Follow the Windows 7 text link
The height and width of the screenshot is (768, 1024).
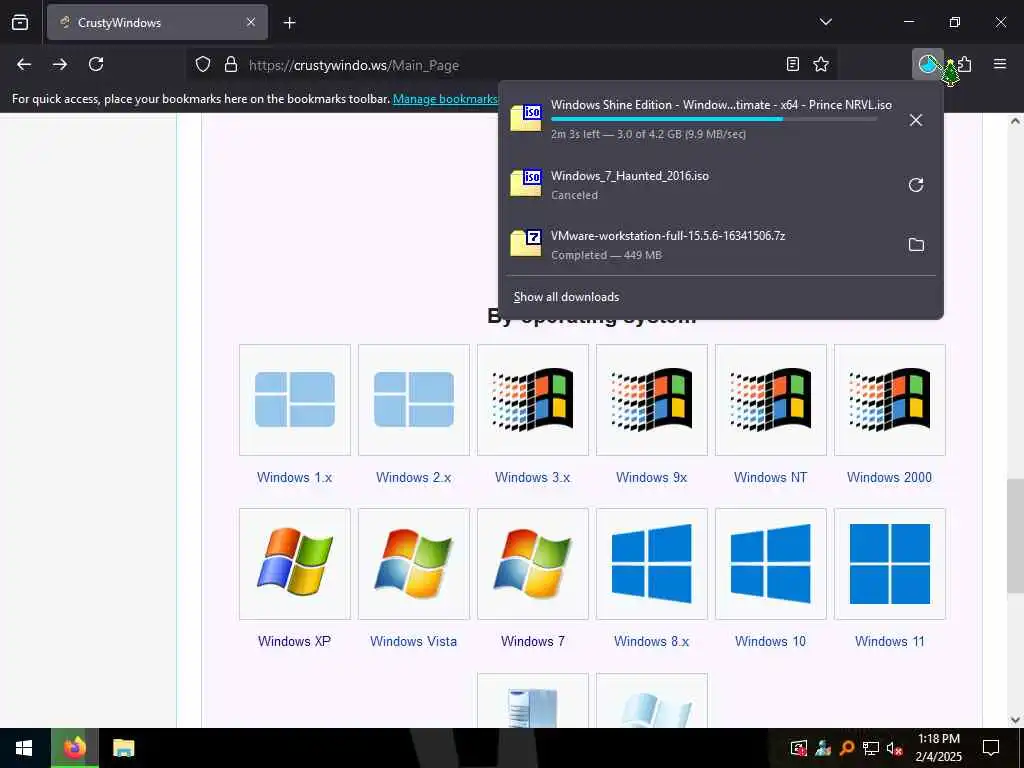533,641
